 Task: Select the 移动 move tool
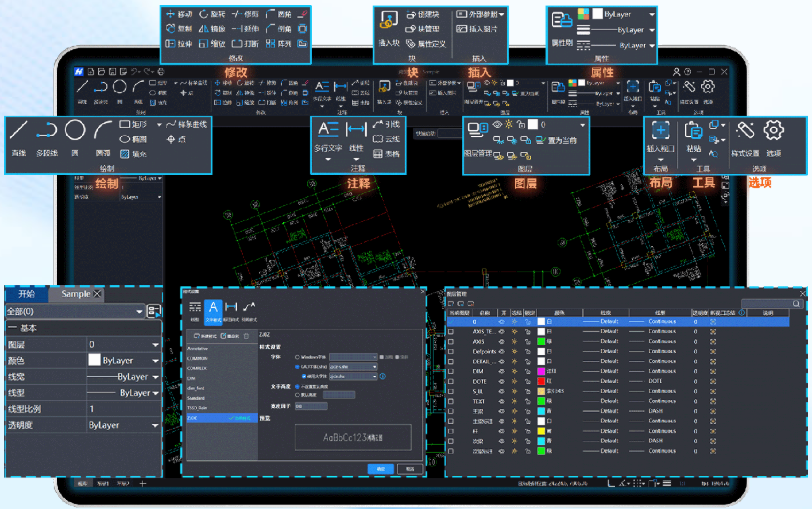(x=180, y=14)
